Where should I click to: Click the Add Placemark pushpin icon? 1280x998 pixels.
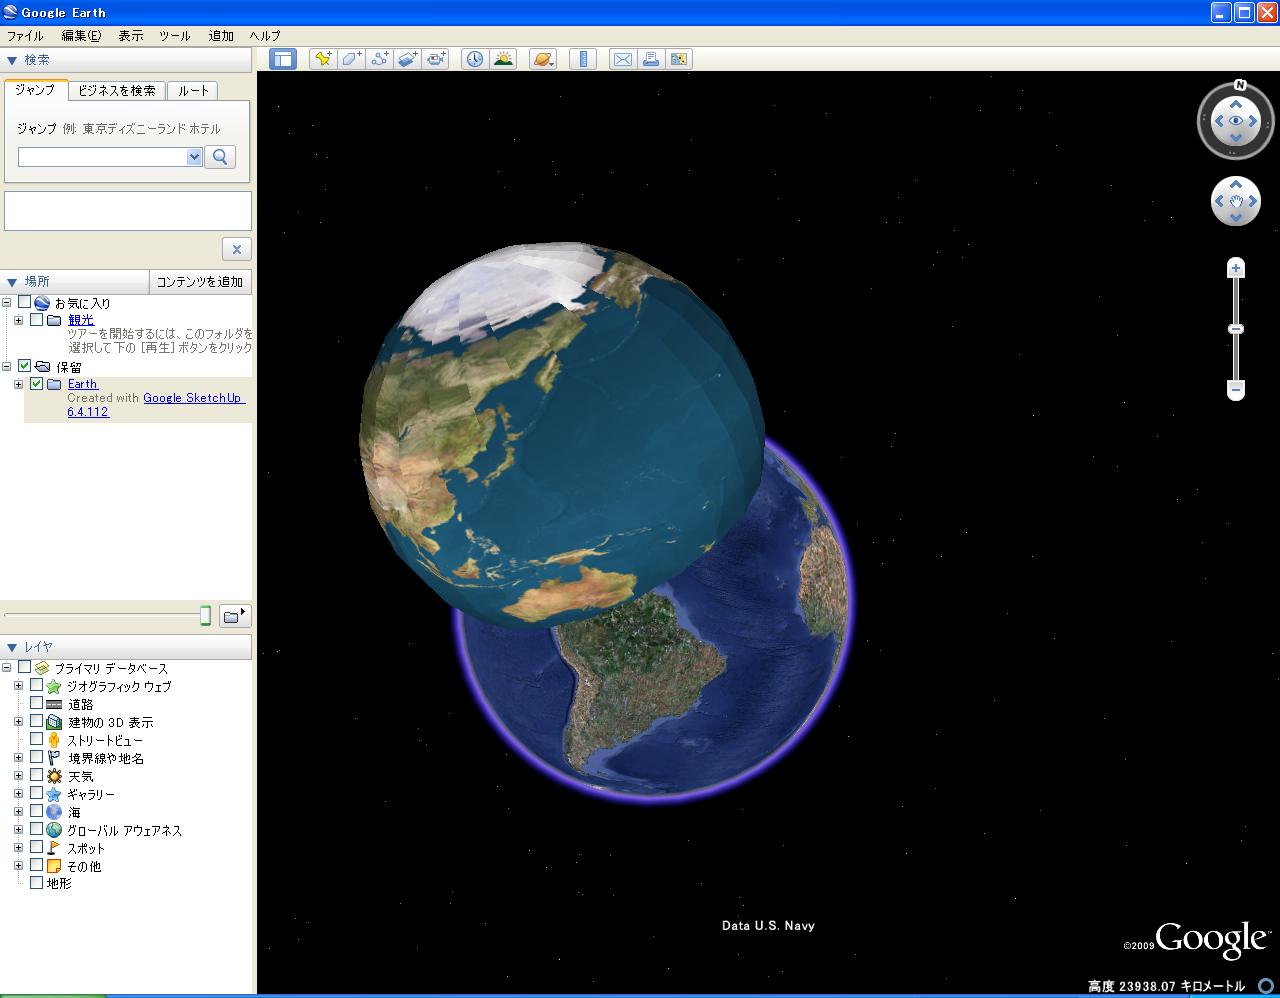[x=323, y=59]
